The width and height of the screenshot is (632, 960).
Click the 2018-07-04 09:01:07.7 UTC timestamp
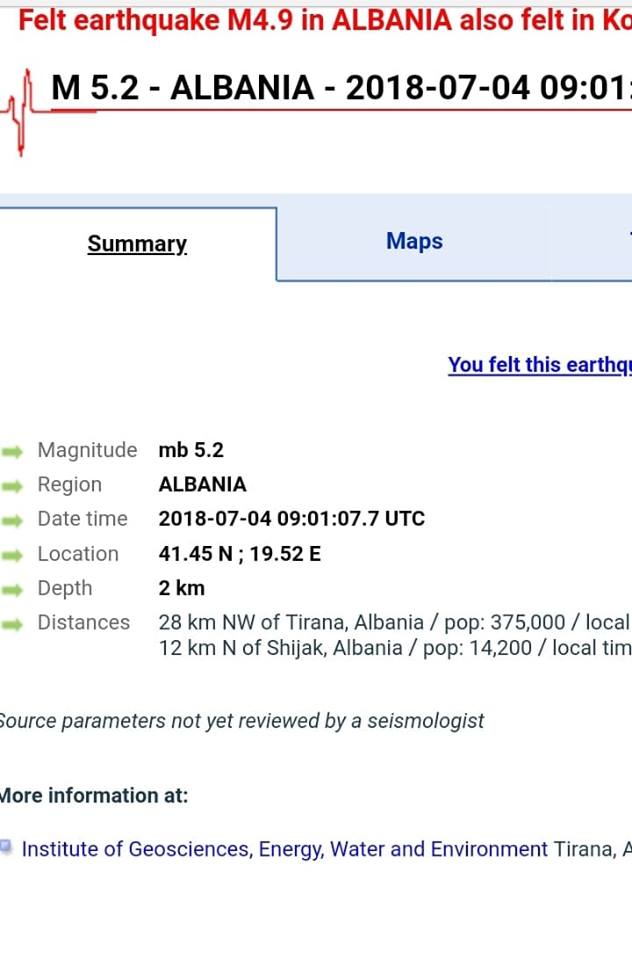click(x=291, y=519)
